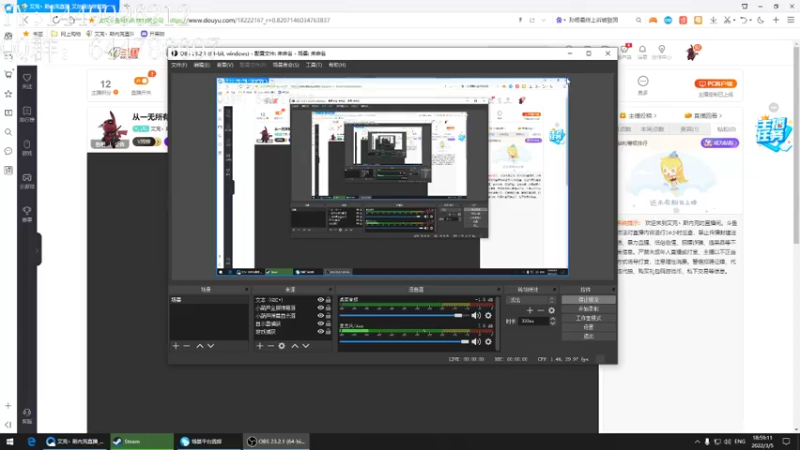Toggle the orange 直播开关 switch
Screen dimensions: 800x450
click(141, 81)
